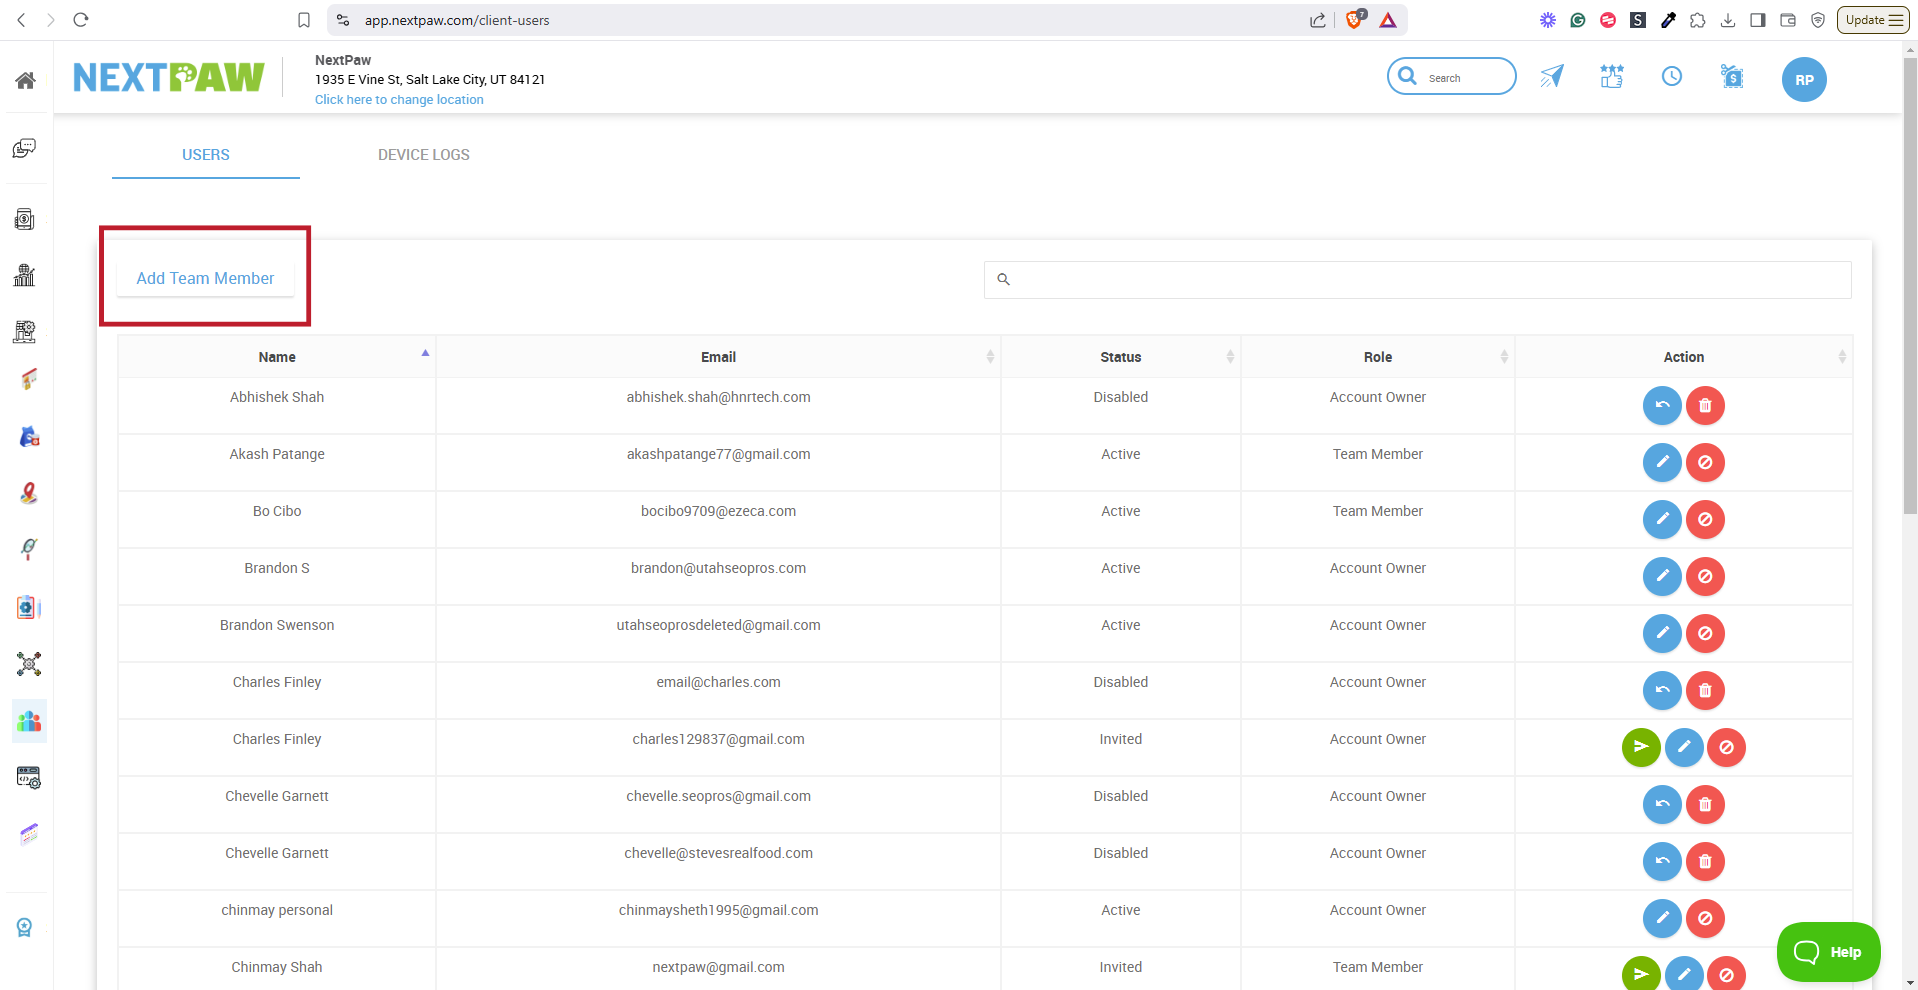Click the browser address bar URL

[x=457, y=20]
